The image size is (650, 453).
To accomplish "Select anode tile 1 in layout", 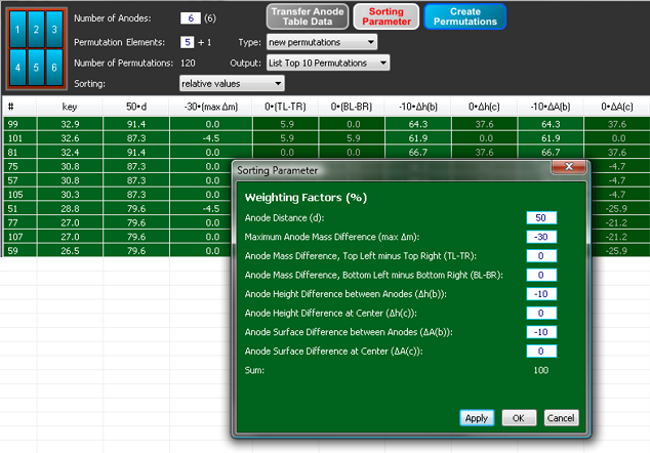I will (17, 29).
